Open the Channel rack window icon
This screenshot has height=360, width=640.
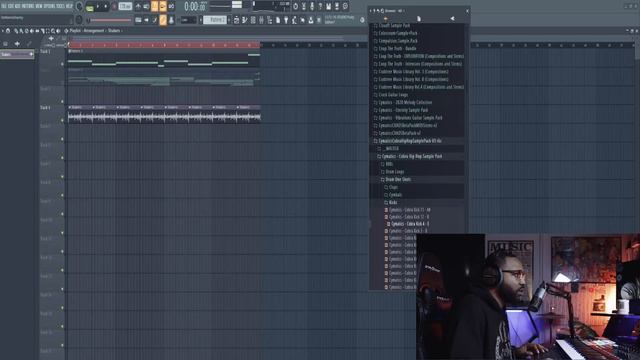(253, 20)
